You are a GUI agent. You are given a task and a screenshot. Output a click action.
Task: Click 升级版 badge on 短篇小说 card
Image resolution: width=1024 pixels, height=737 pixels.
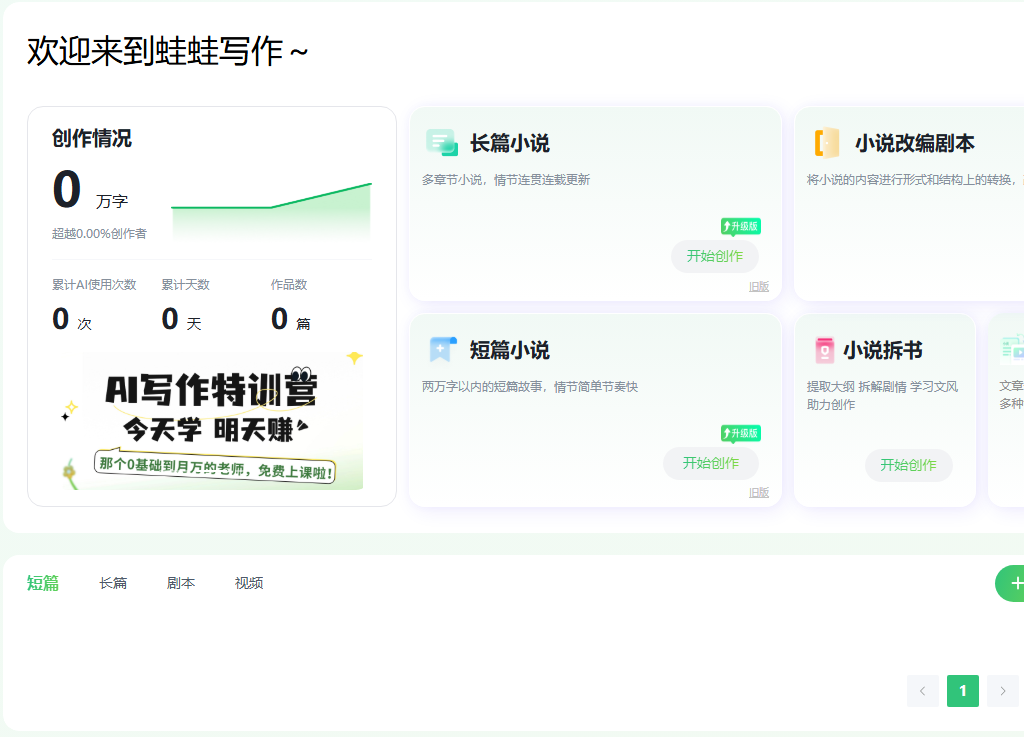click(x=741, y=433)
